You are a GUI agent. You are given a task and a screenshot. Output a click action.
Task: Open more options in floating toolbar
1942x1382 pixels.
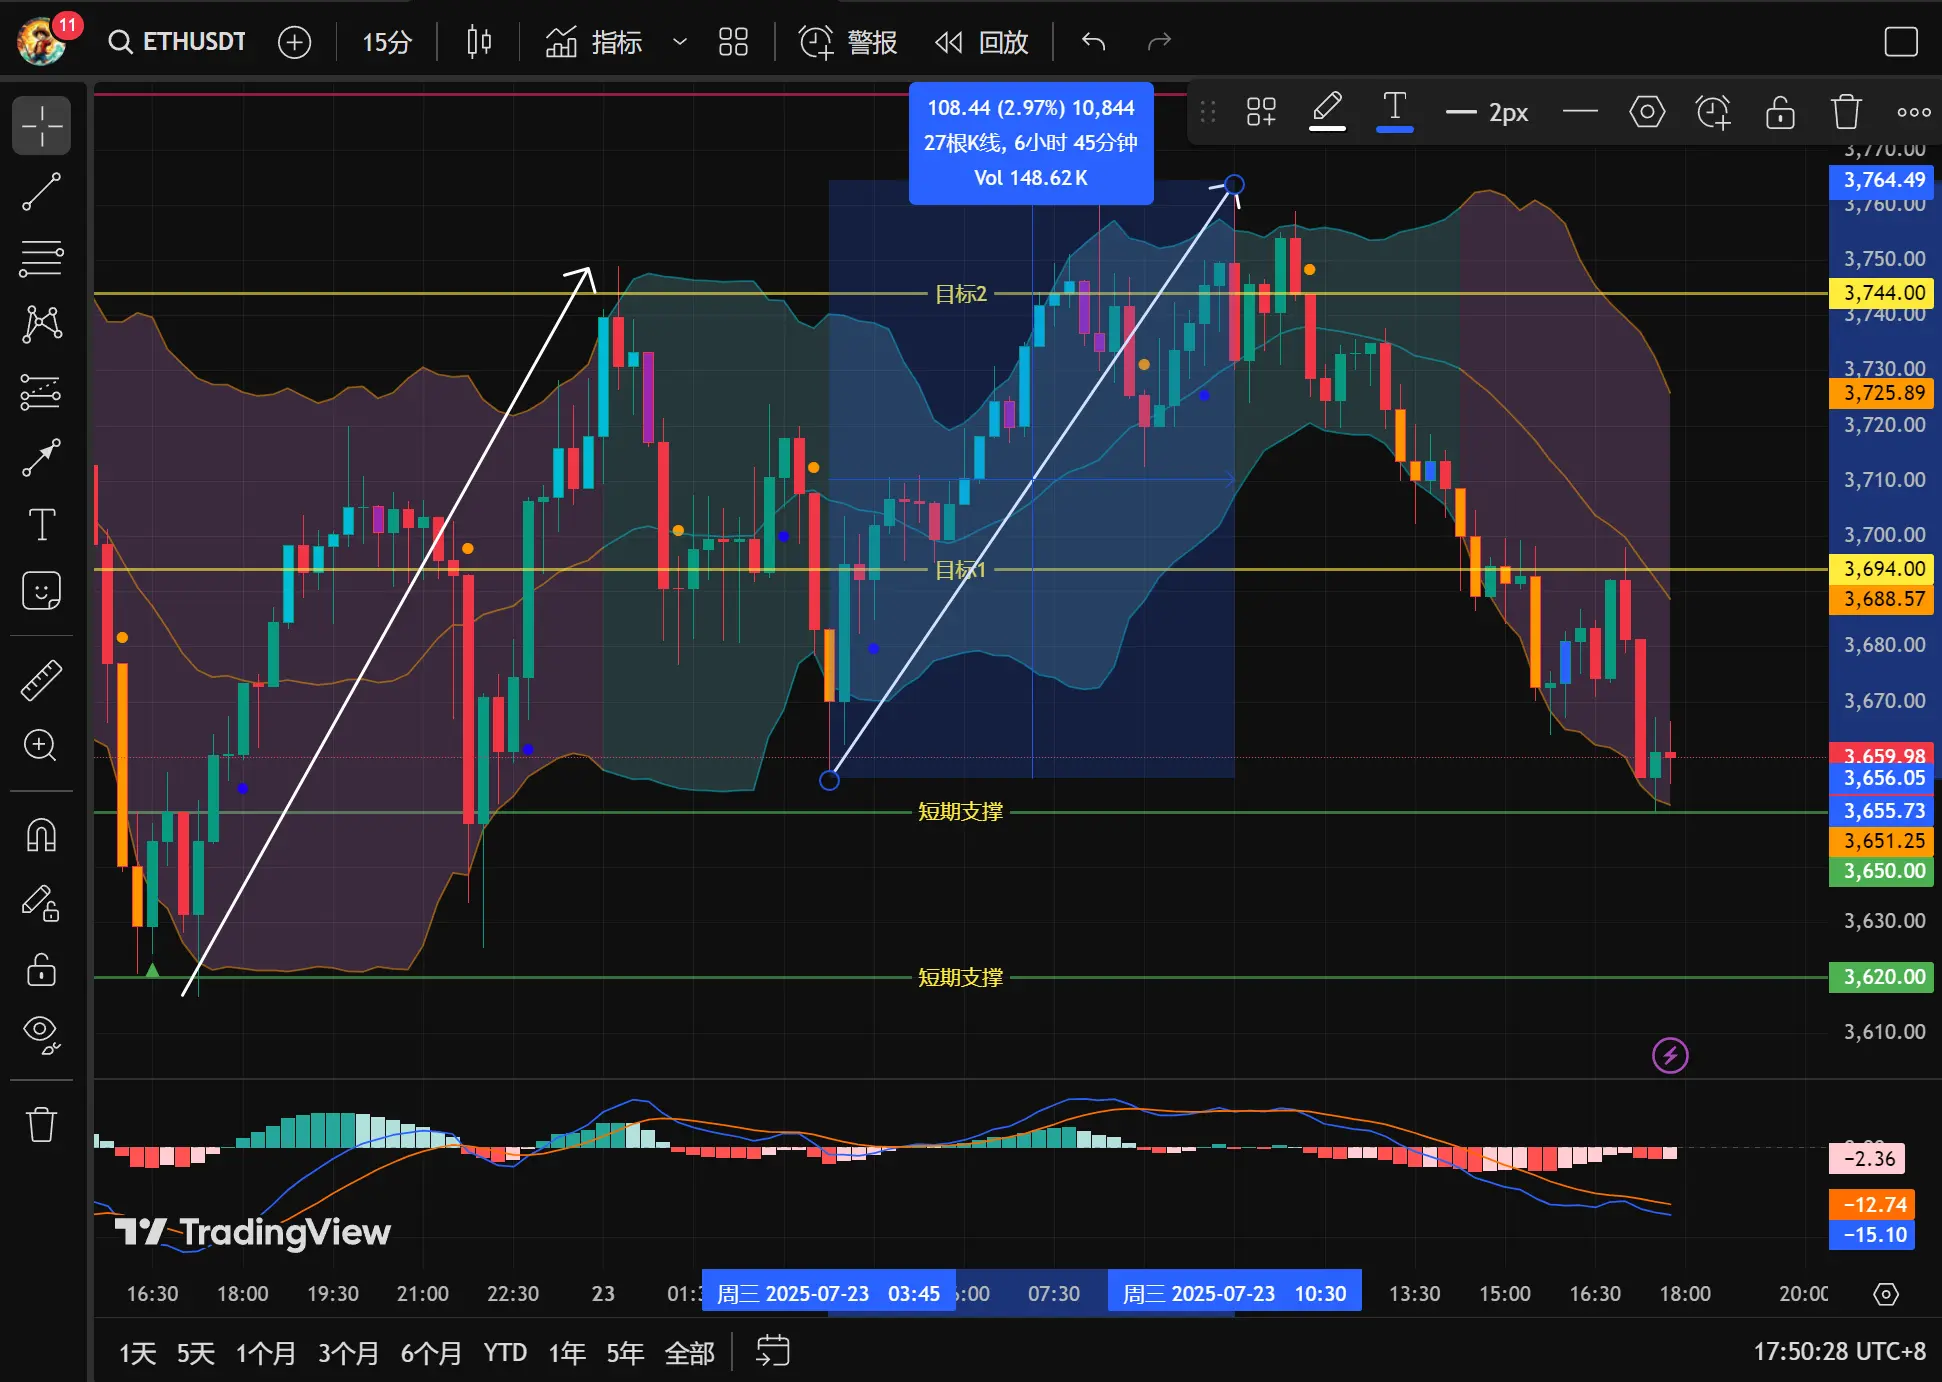(1914, 112)
